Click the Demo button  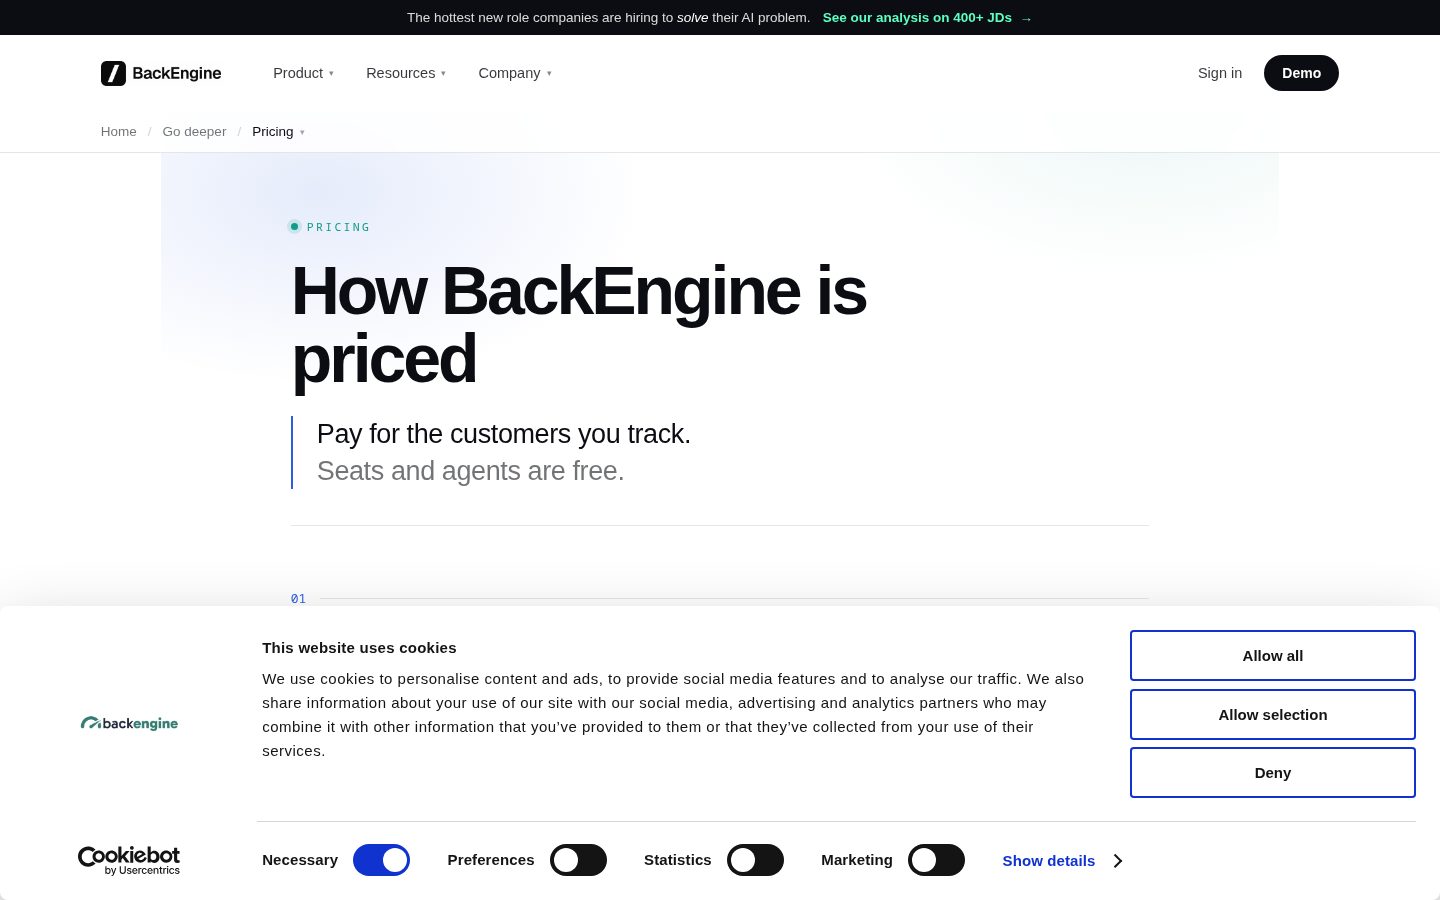[1301, 73]
